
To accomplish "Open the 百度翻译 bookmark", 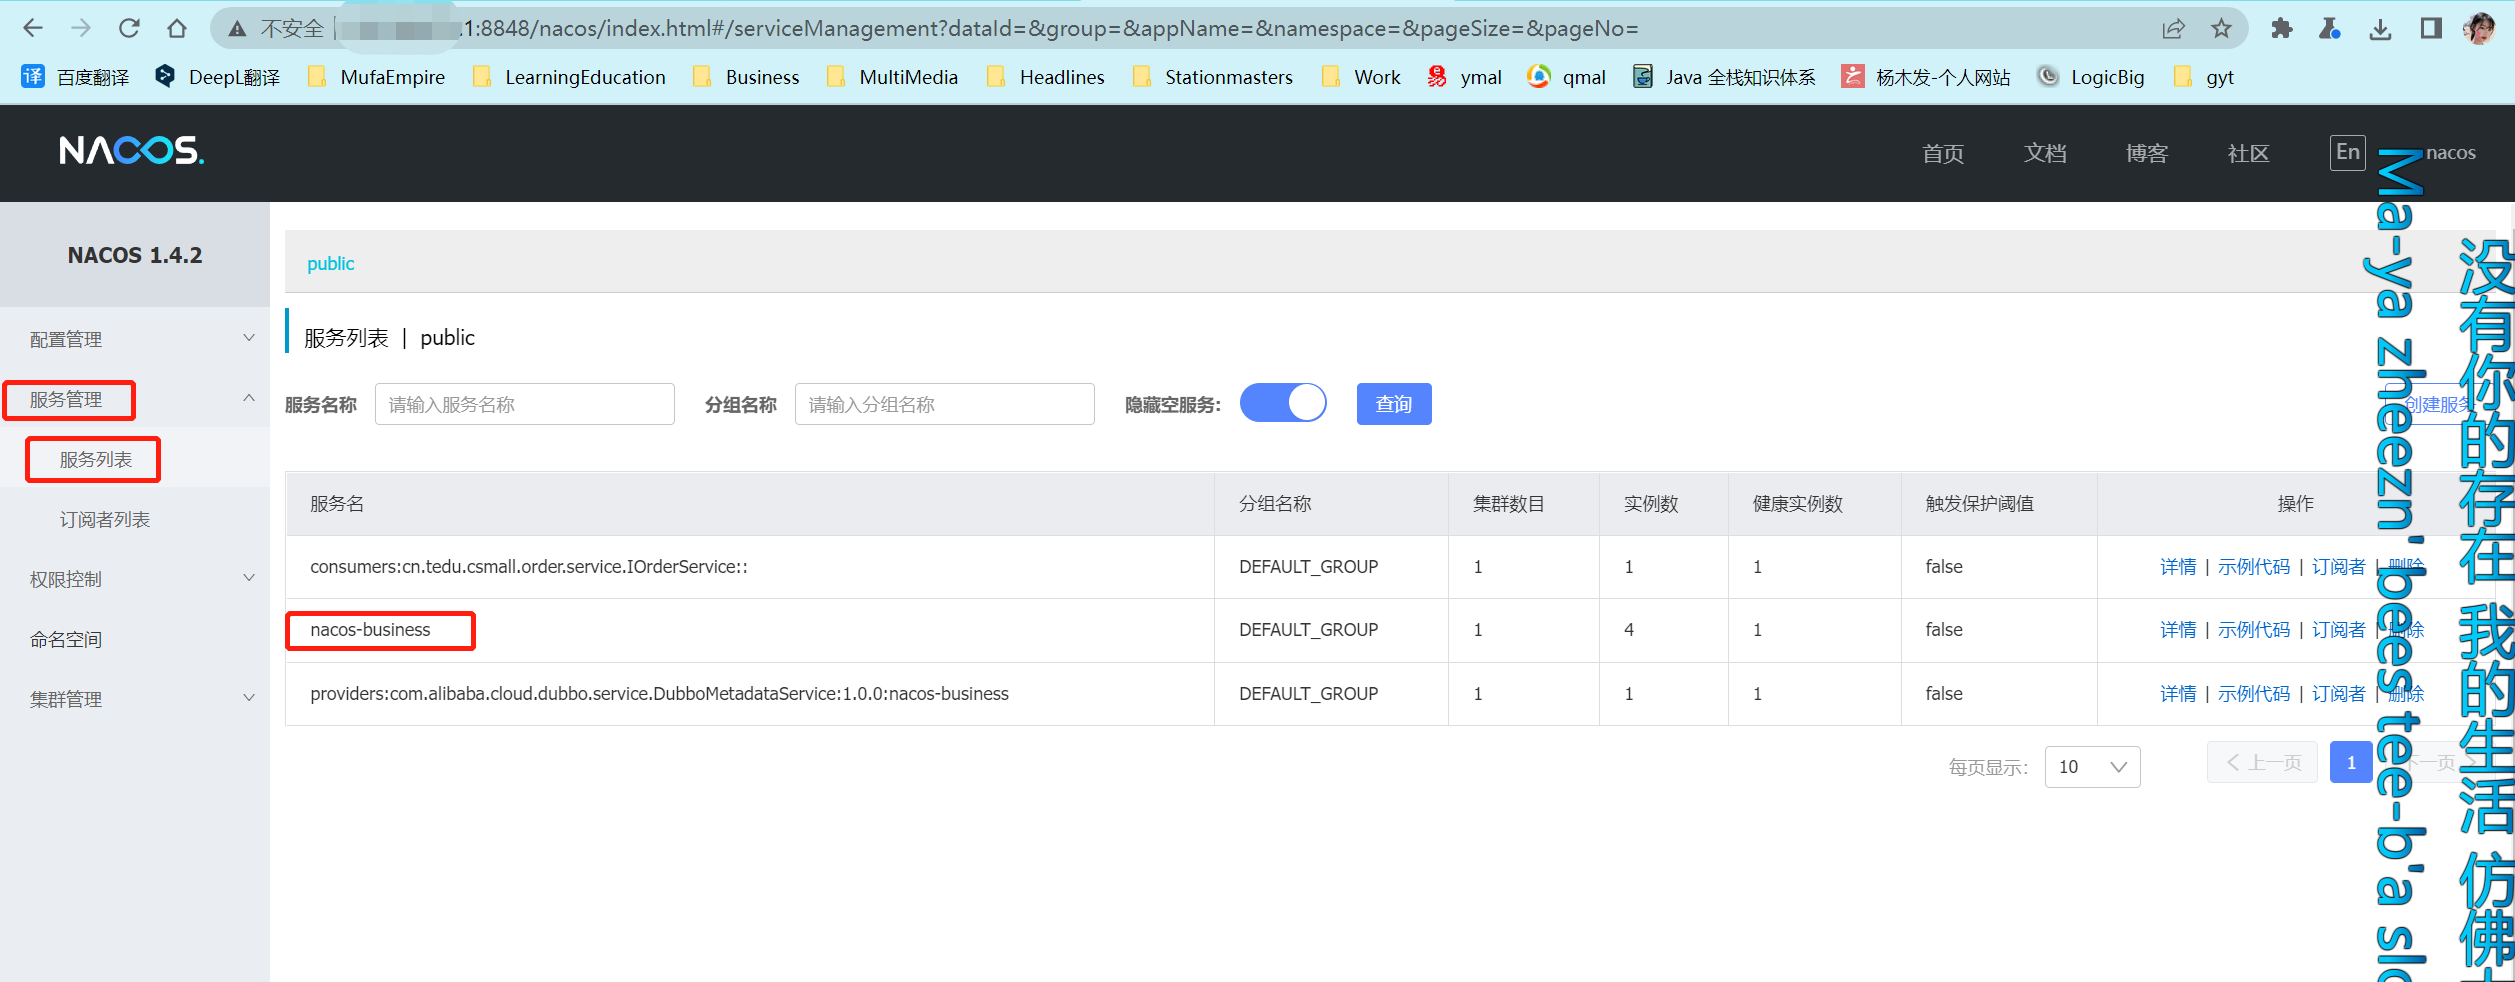I will coord(76,77).
